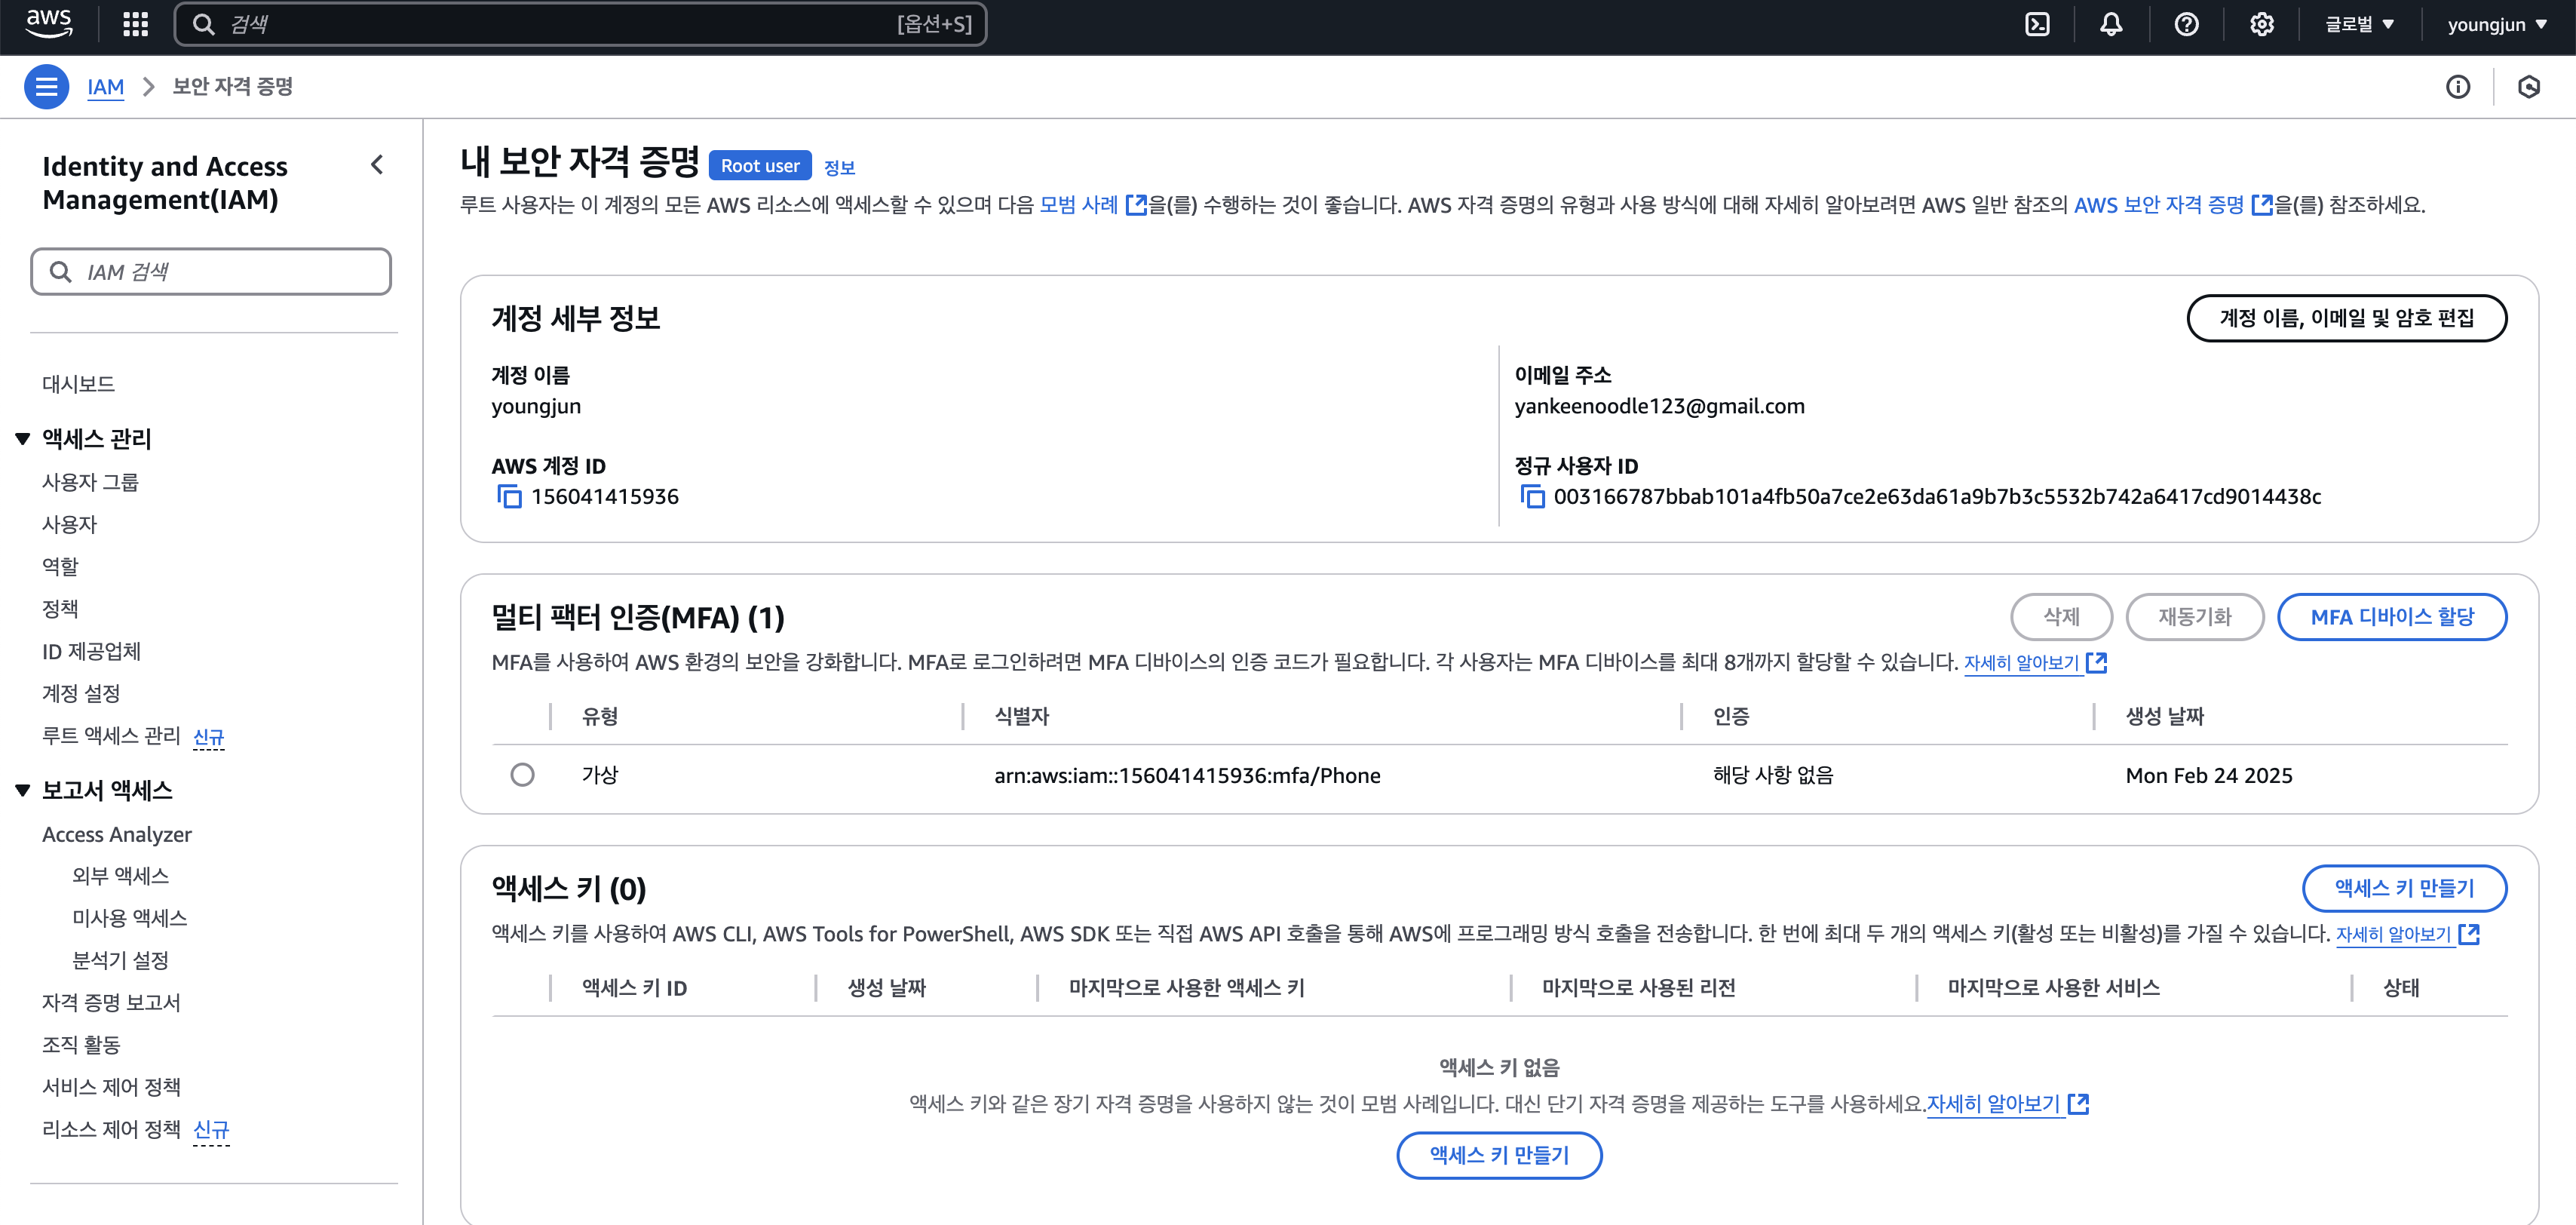Select the virtual MFA device radio button
The width and height of the screenshot is (2576, 1225).
pyautogui.click(x=522, y=775)
